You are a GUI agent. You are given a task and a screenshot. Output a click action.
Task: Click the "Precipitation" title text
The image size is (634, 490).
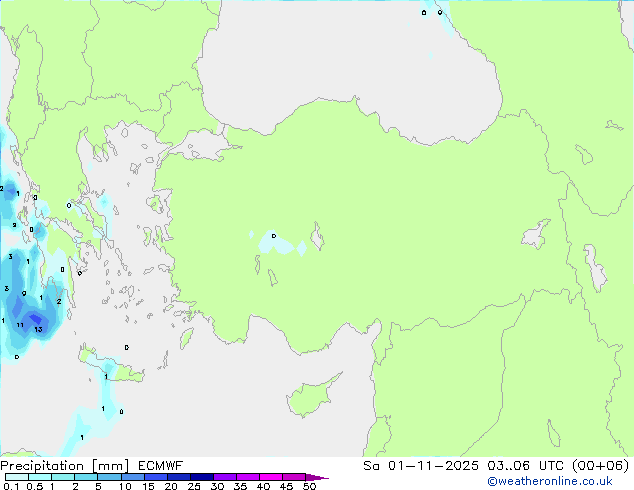42,466
